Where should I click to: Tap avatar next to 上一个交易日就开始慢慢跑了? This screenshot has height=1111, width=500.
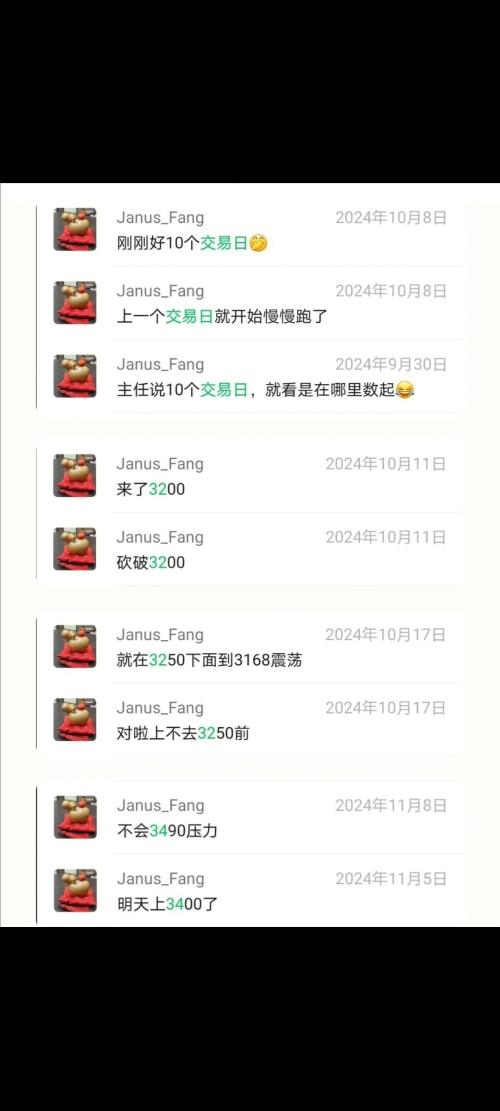coord(75,303)
